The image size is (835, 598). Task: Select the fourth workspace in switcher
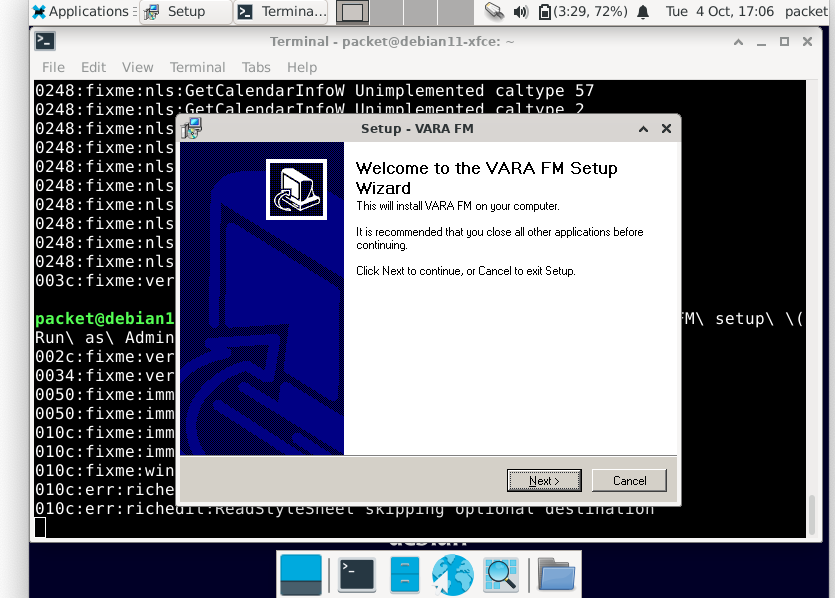point(455,12)
